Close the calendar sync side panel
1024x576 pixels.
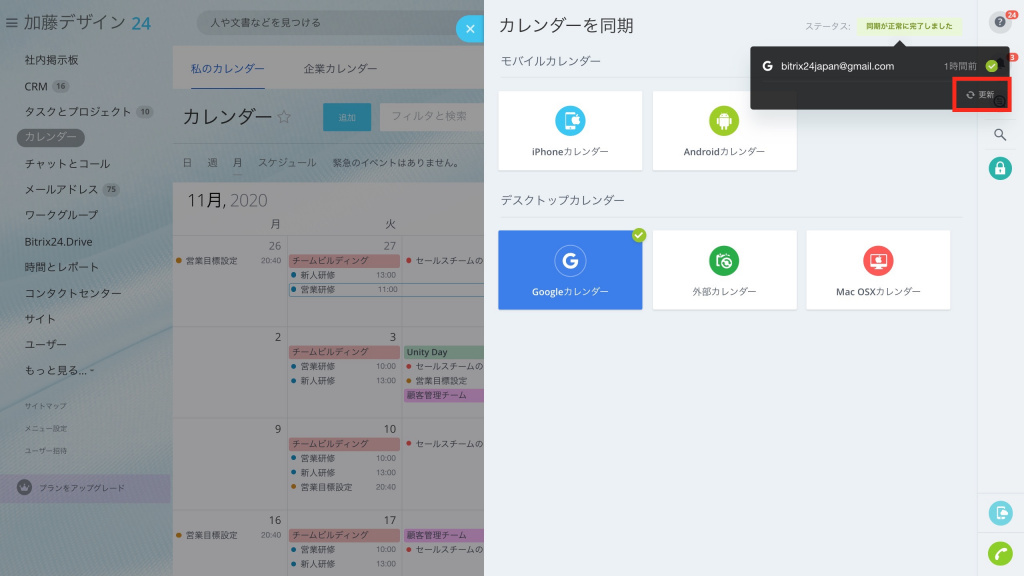pyautogui.click(x=470, y=29)
